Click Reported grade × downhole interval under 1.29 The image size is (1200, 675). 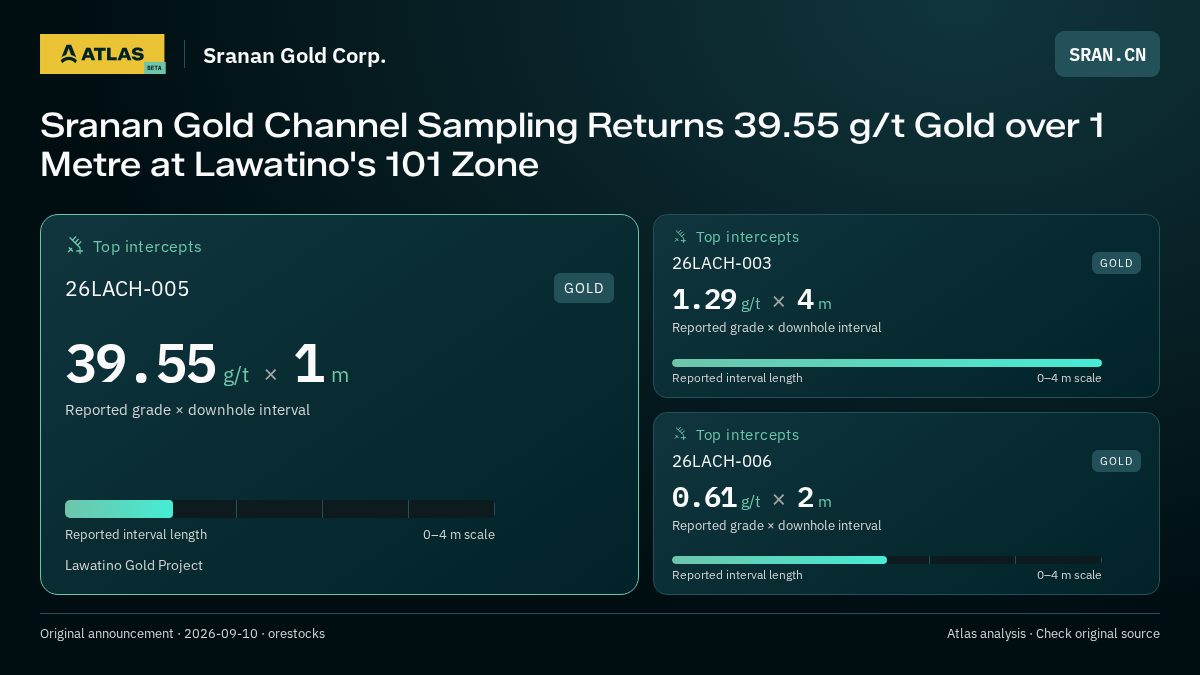(777, 328)
